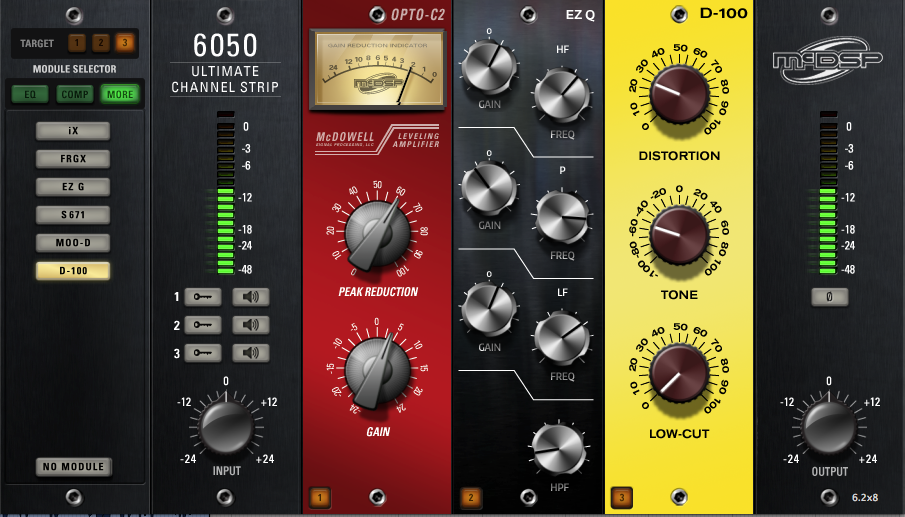
Task: Click the output level meter
Action: (x=828, y=193)
